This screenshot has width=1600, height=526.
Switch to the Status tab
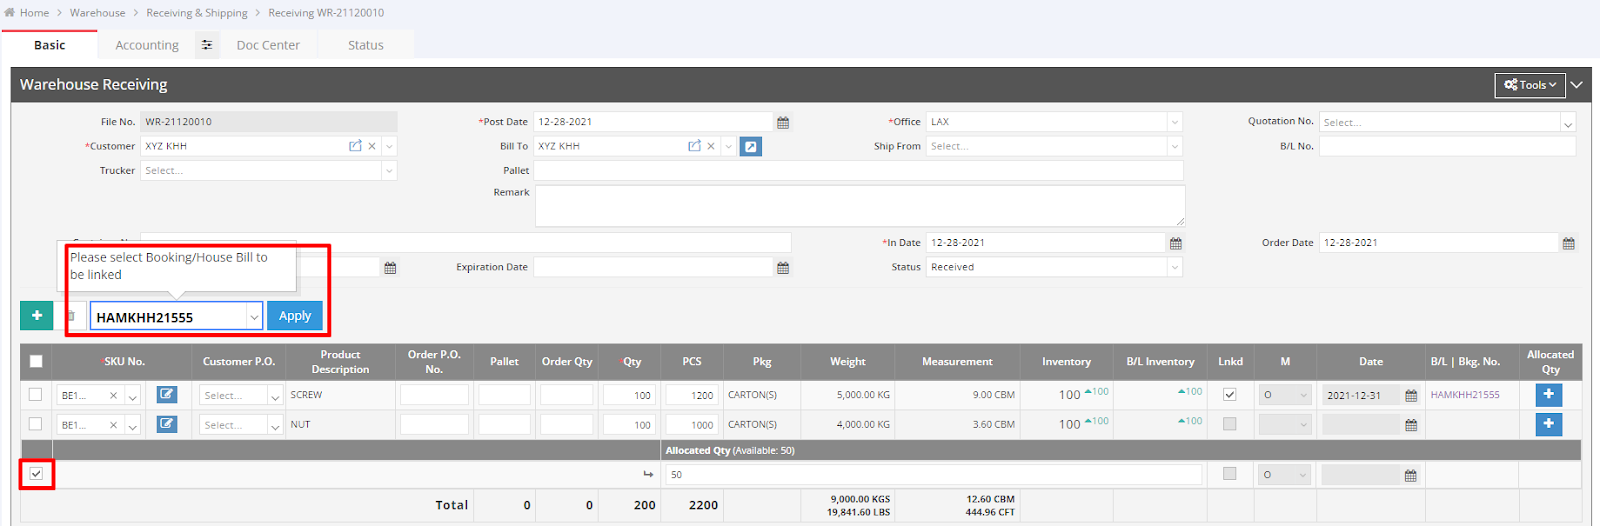tap(365, 45)
